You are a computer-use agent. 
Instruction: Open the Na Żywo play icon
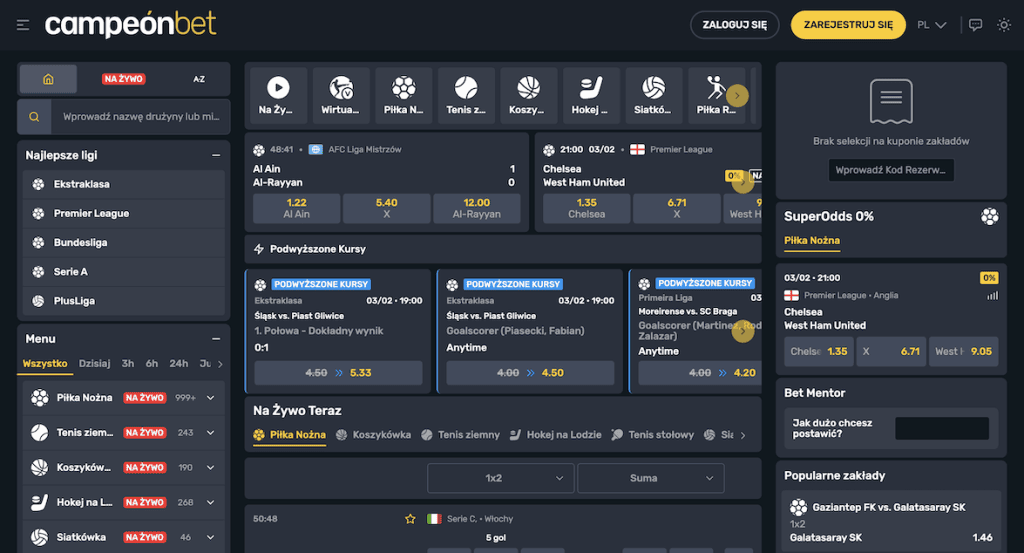pos(278,87)
